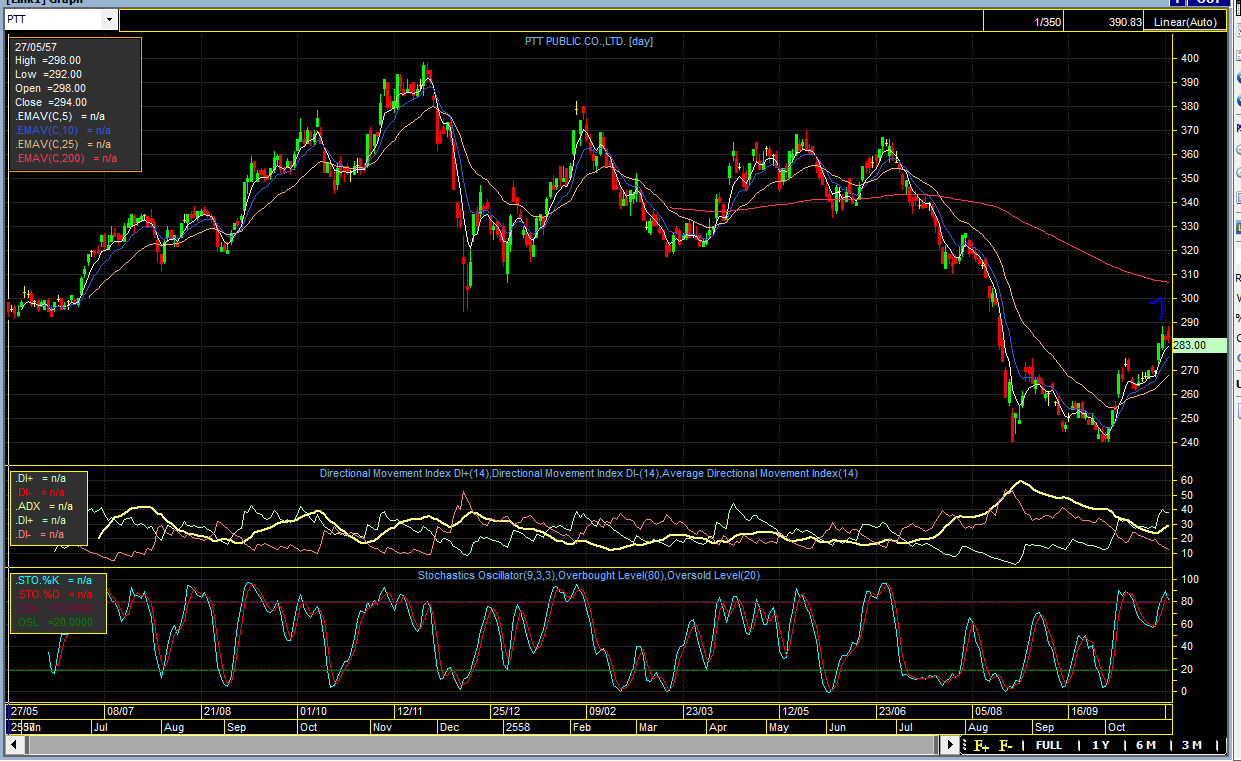Screen dimensions: 1241x761
Task: Click the horizontal chart scrollbar track
Action: [483, 745]
